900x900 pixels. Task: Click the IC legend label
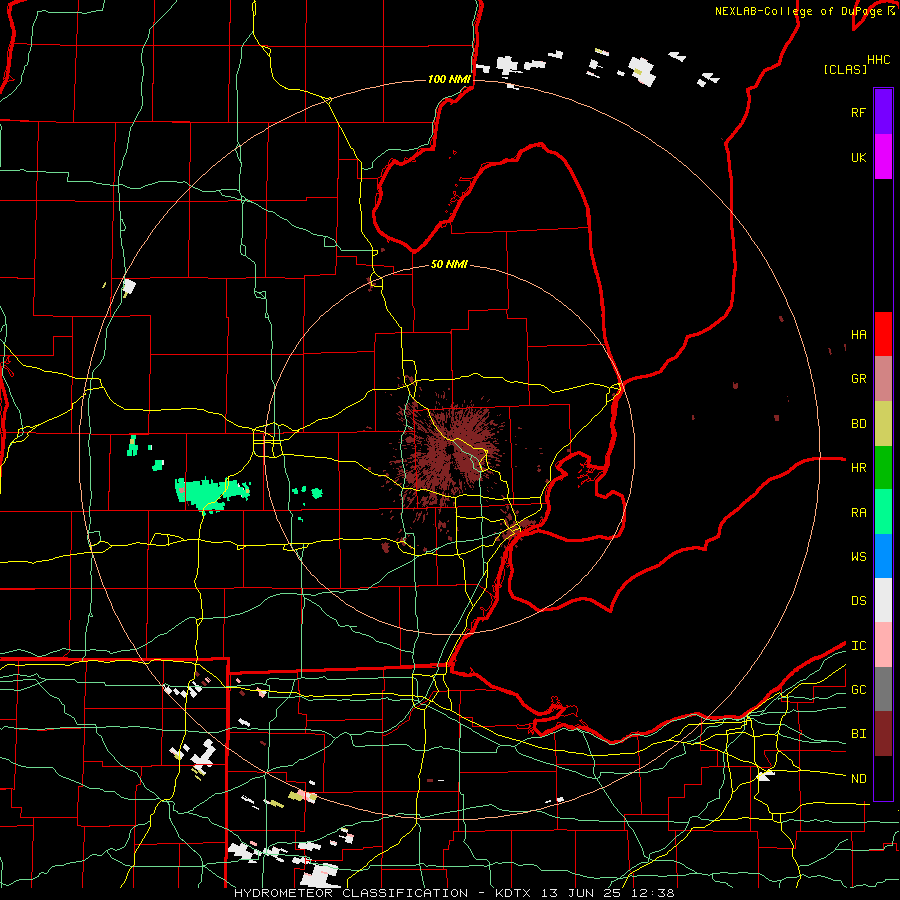click(858, 646)
